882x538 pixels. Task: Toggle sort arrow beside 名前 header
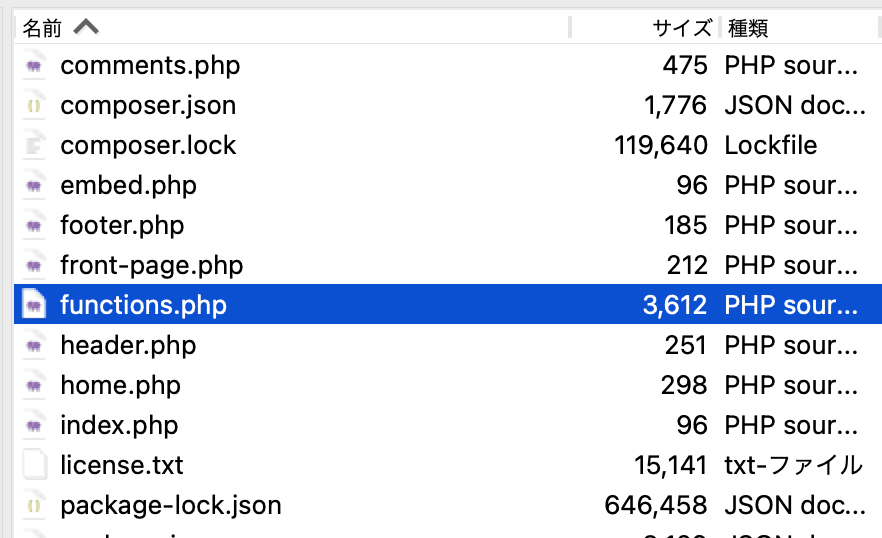(86, 27)
